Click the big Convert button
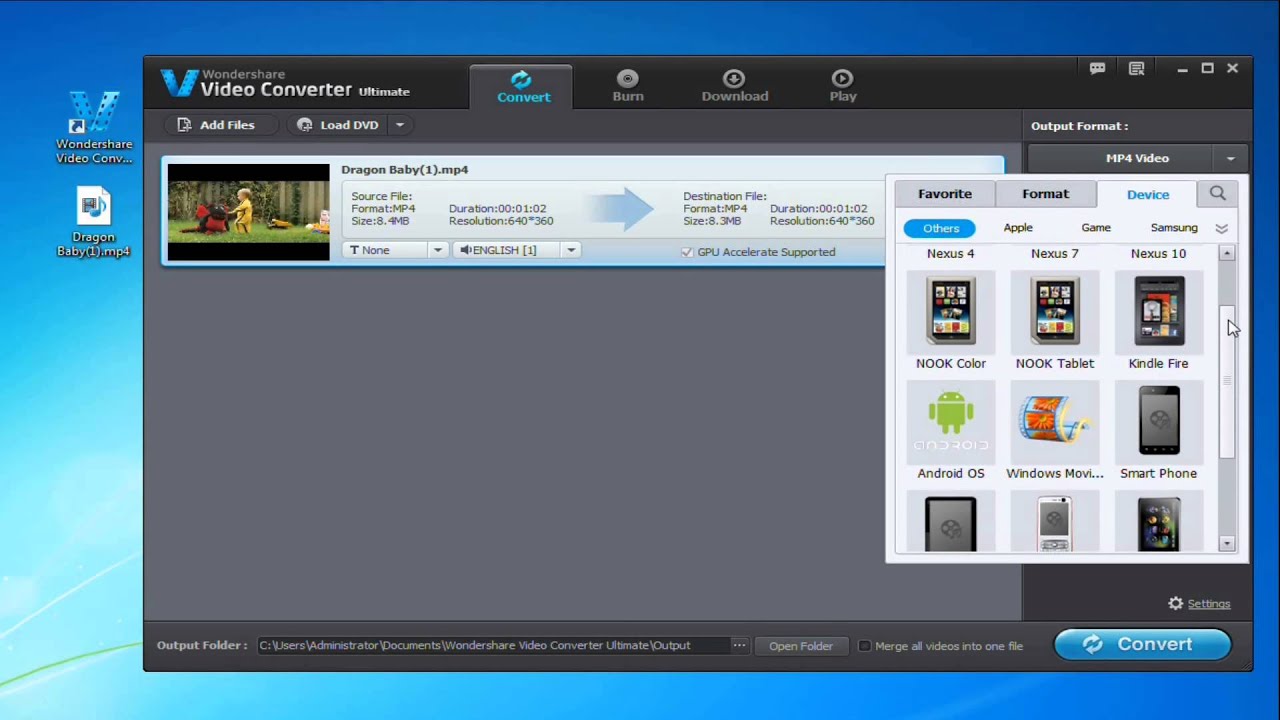1280x720 pixels. pyautogui.click(x=1143, y=645)
